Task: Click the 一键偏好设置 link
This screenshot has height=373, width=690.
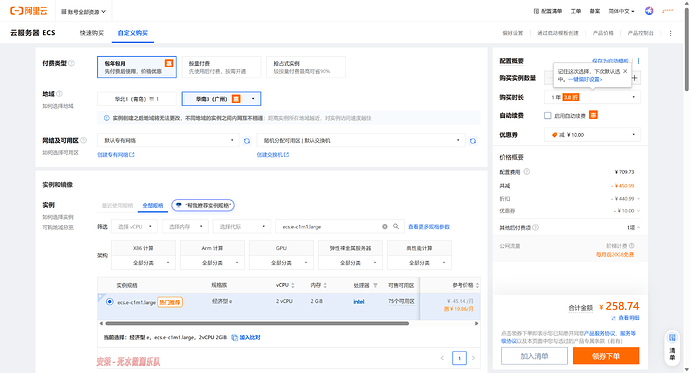Action: pyautogui.click(x=585, y=80)
